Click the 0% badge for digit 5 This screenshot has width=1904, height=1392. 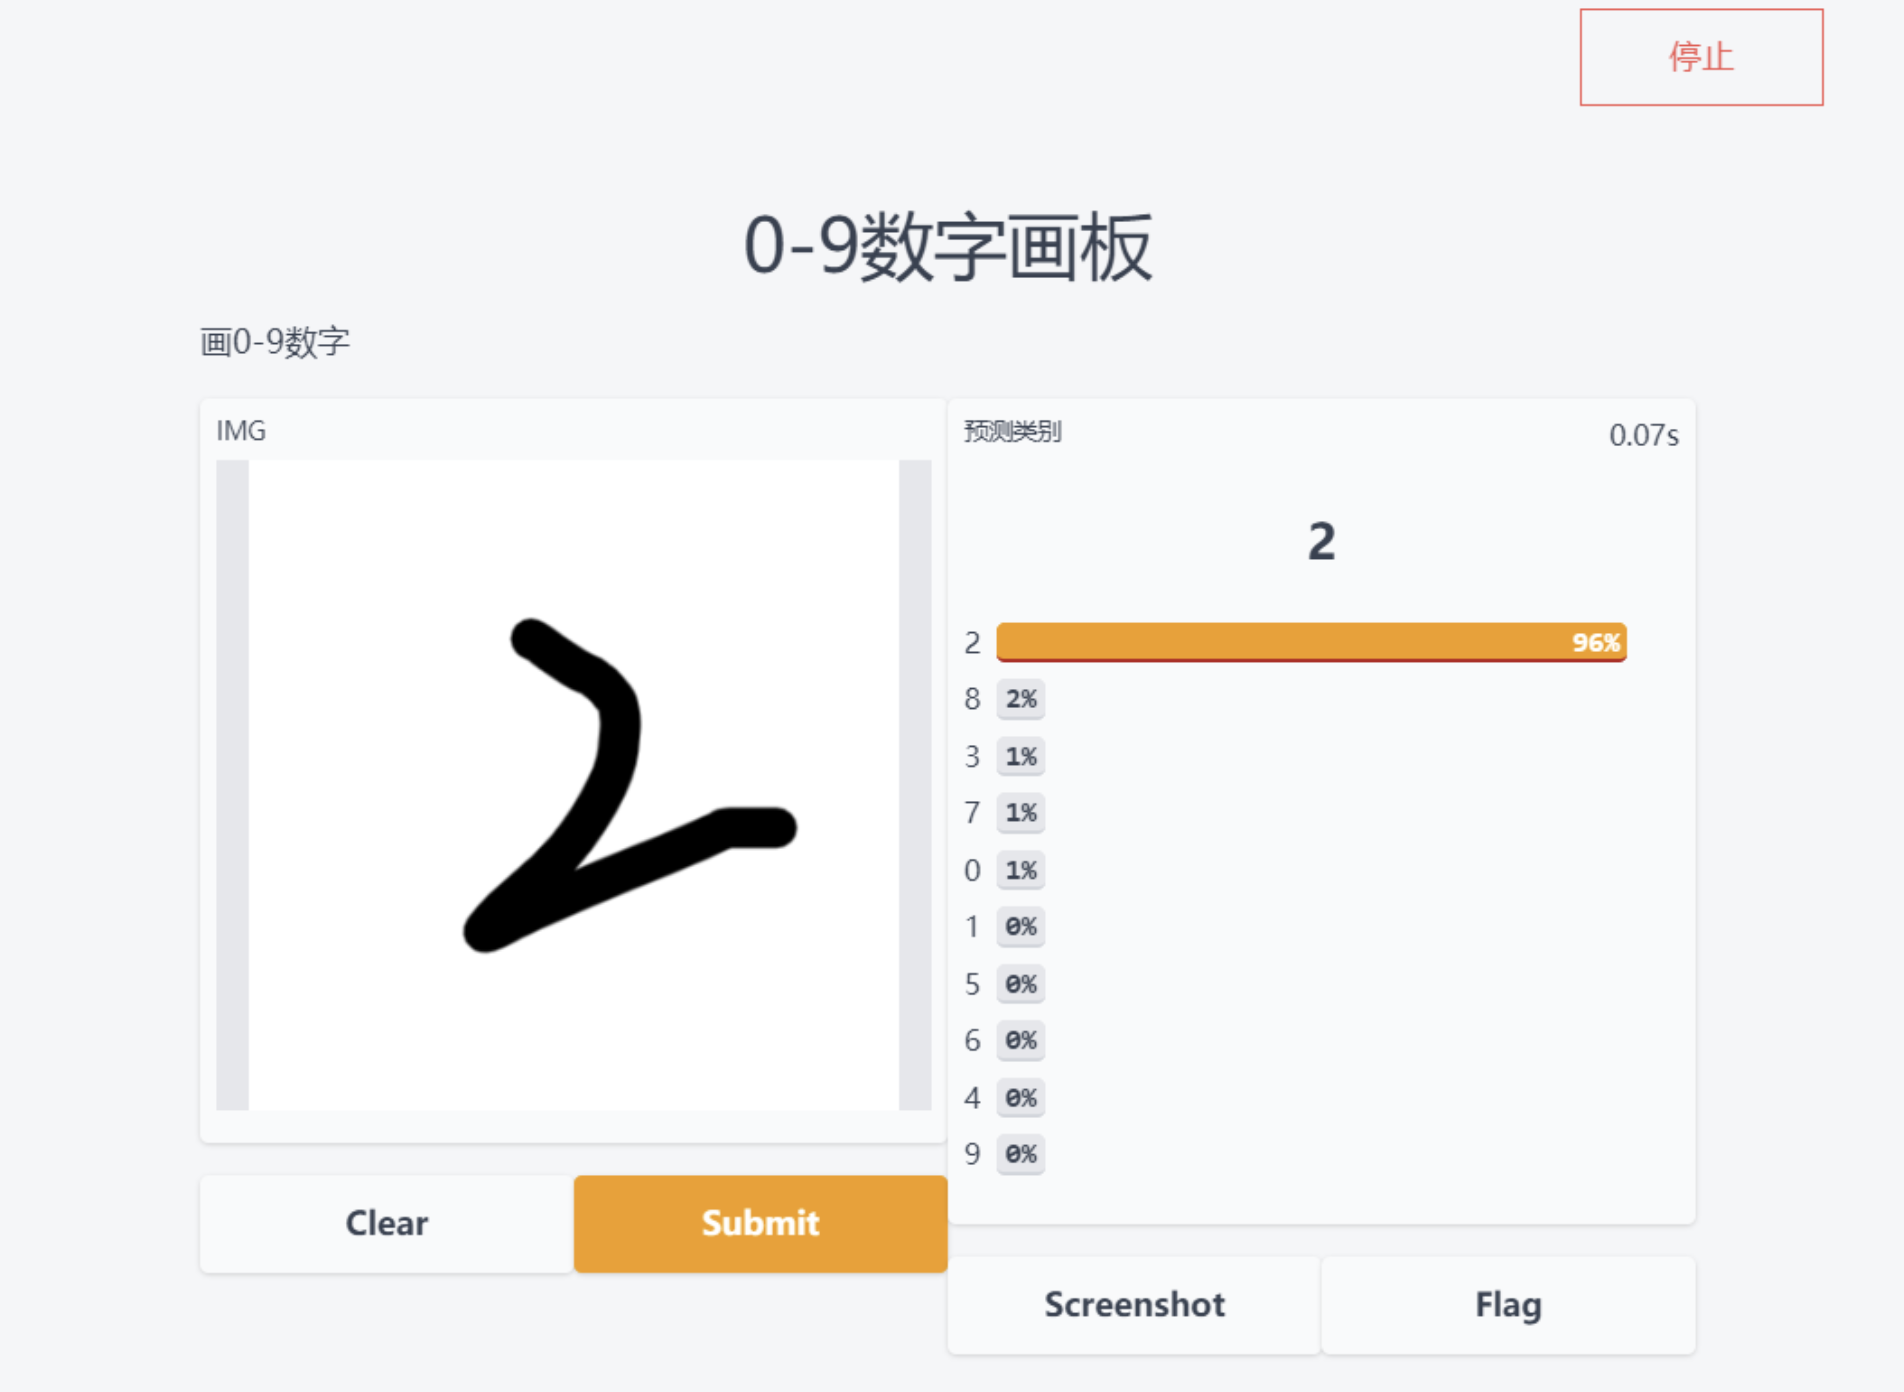(x=1021, y=984)
